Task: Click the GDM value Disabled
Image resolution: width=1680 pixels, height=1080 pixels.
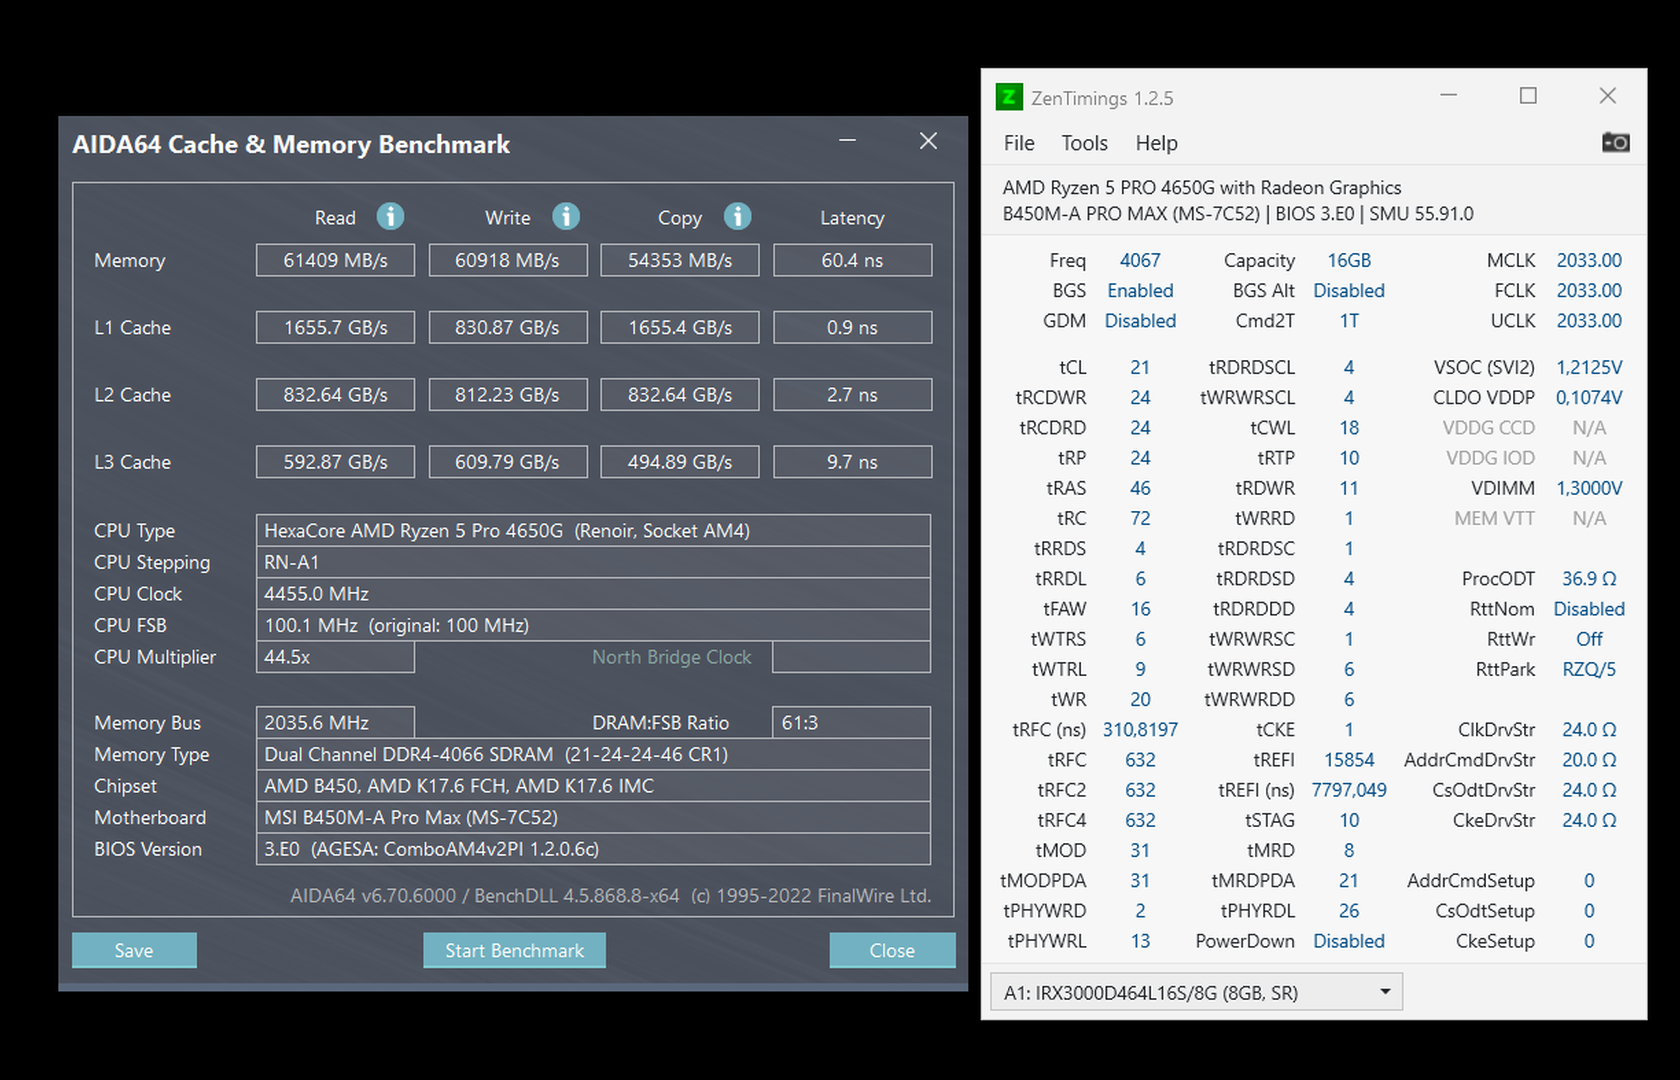Action: click(1140, 321)
